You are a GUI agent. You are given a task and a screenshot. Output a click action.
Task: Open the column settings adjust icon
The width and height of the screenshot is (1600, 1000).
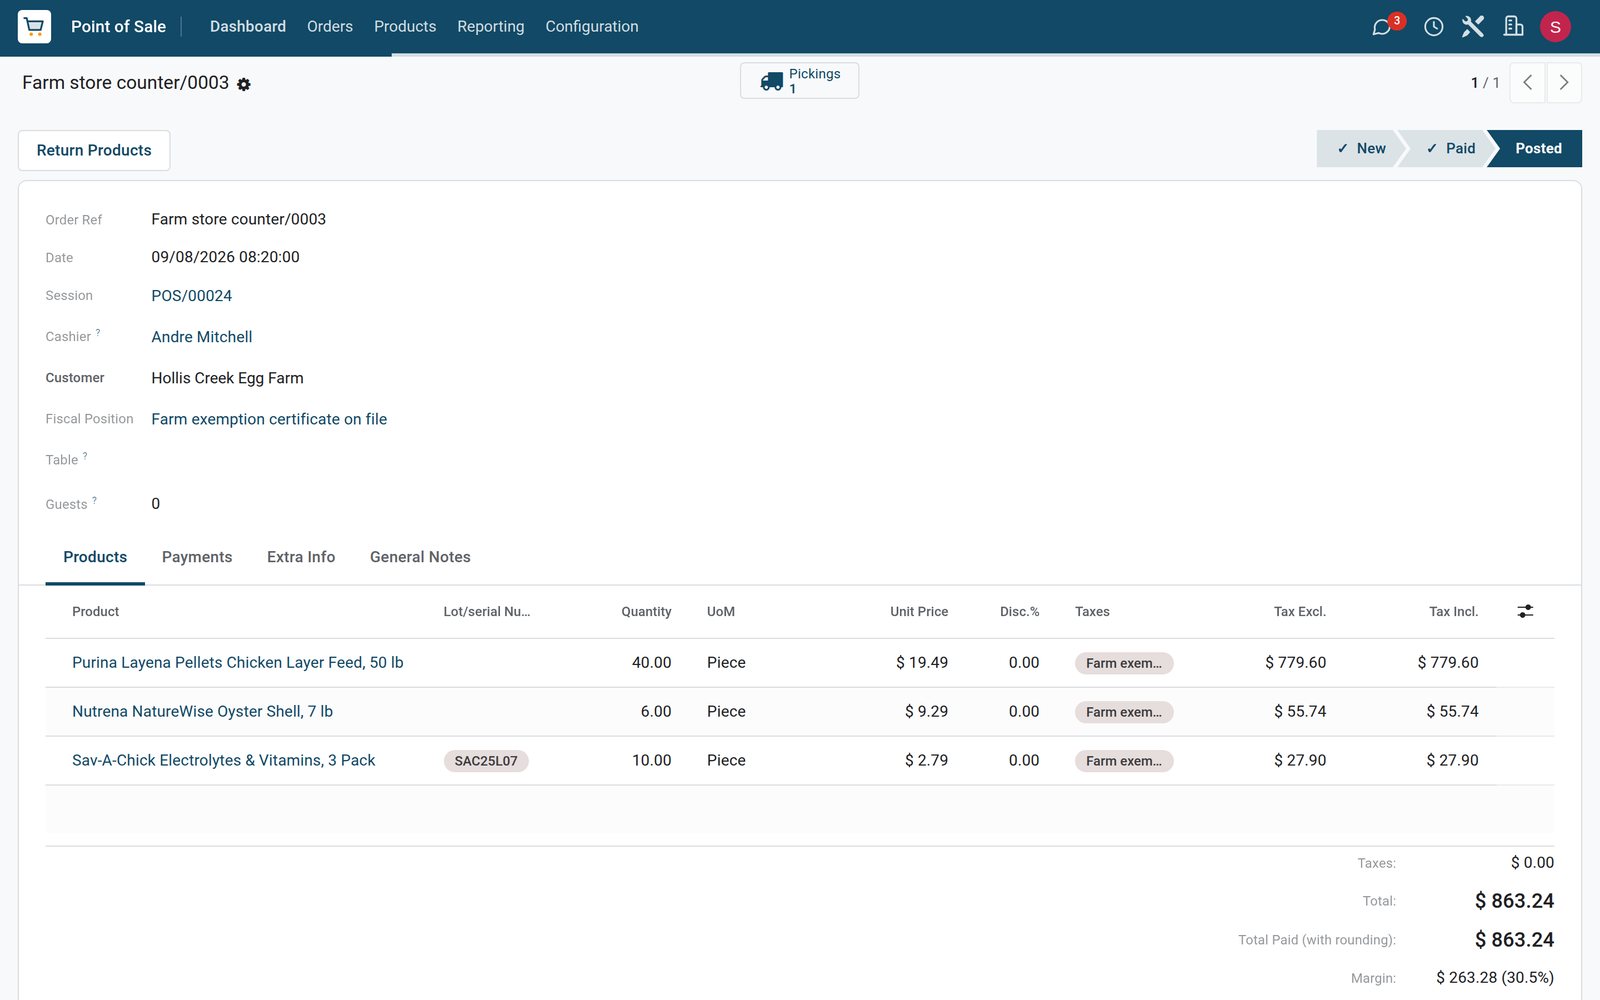tap(1525, 611)
